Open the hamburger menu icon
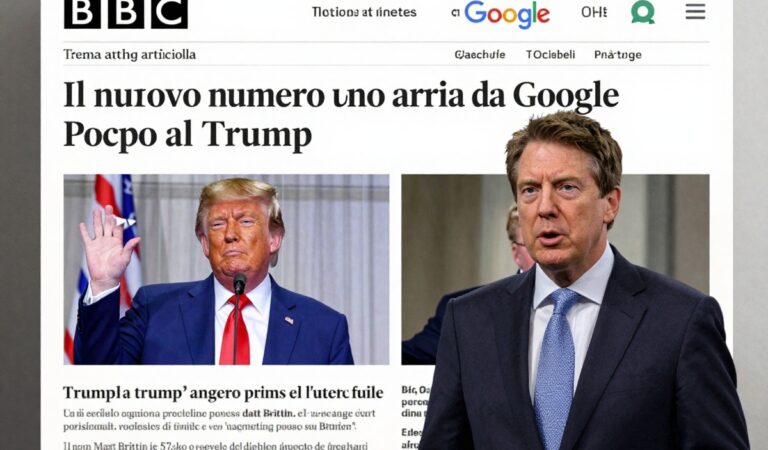 click(x=695, y=11)
